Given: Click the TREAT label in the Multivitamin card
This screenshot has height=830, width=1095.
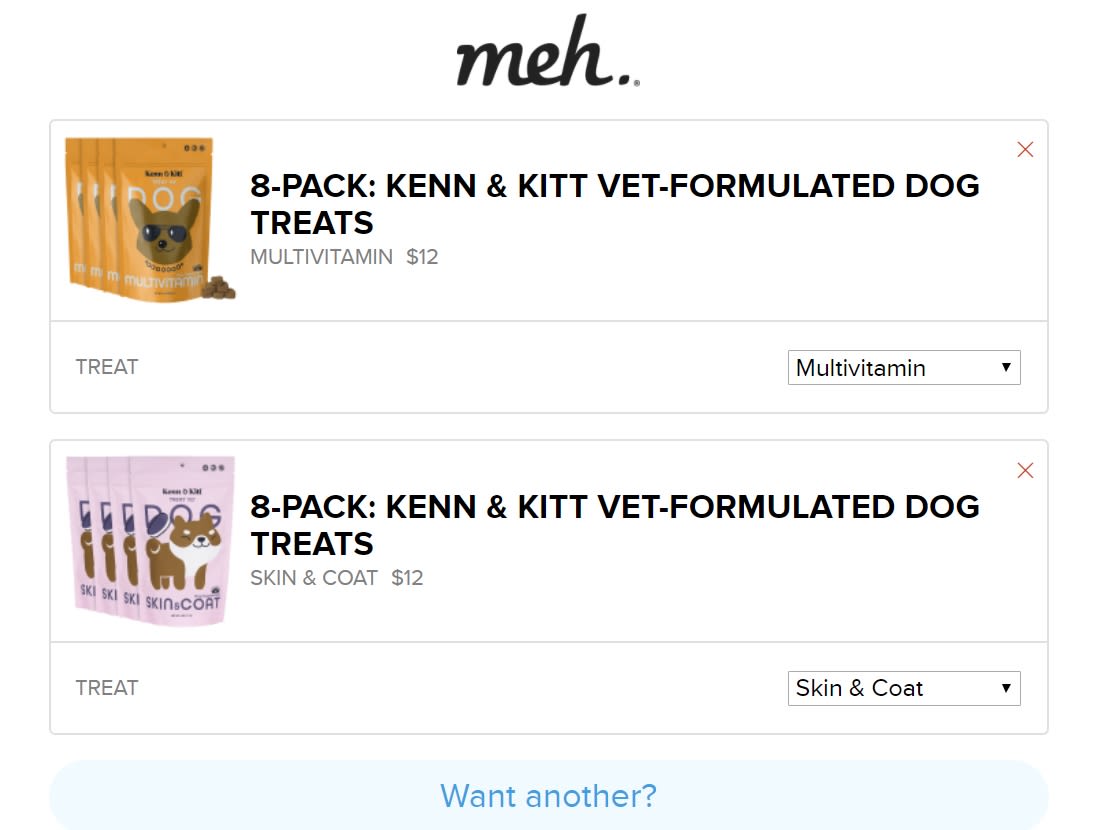Looking at the screenshot, I should pos(107,367).
